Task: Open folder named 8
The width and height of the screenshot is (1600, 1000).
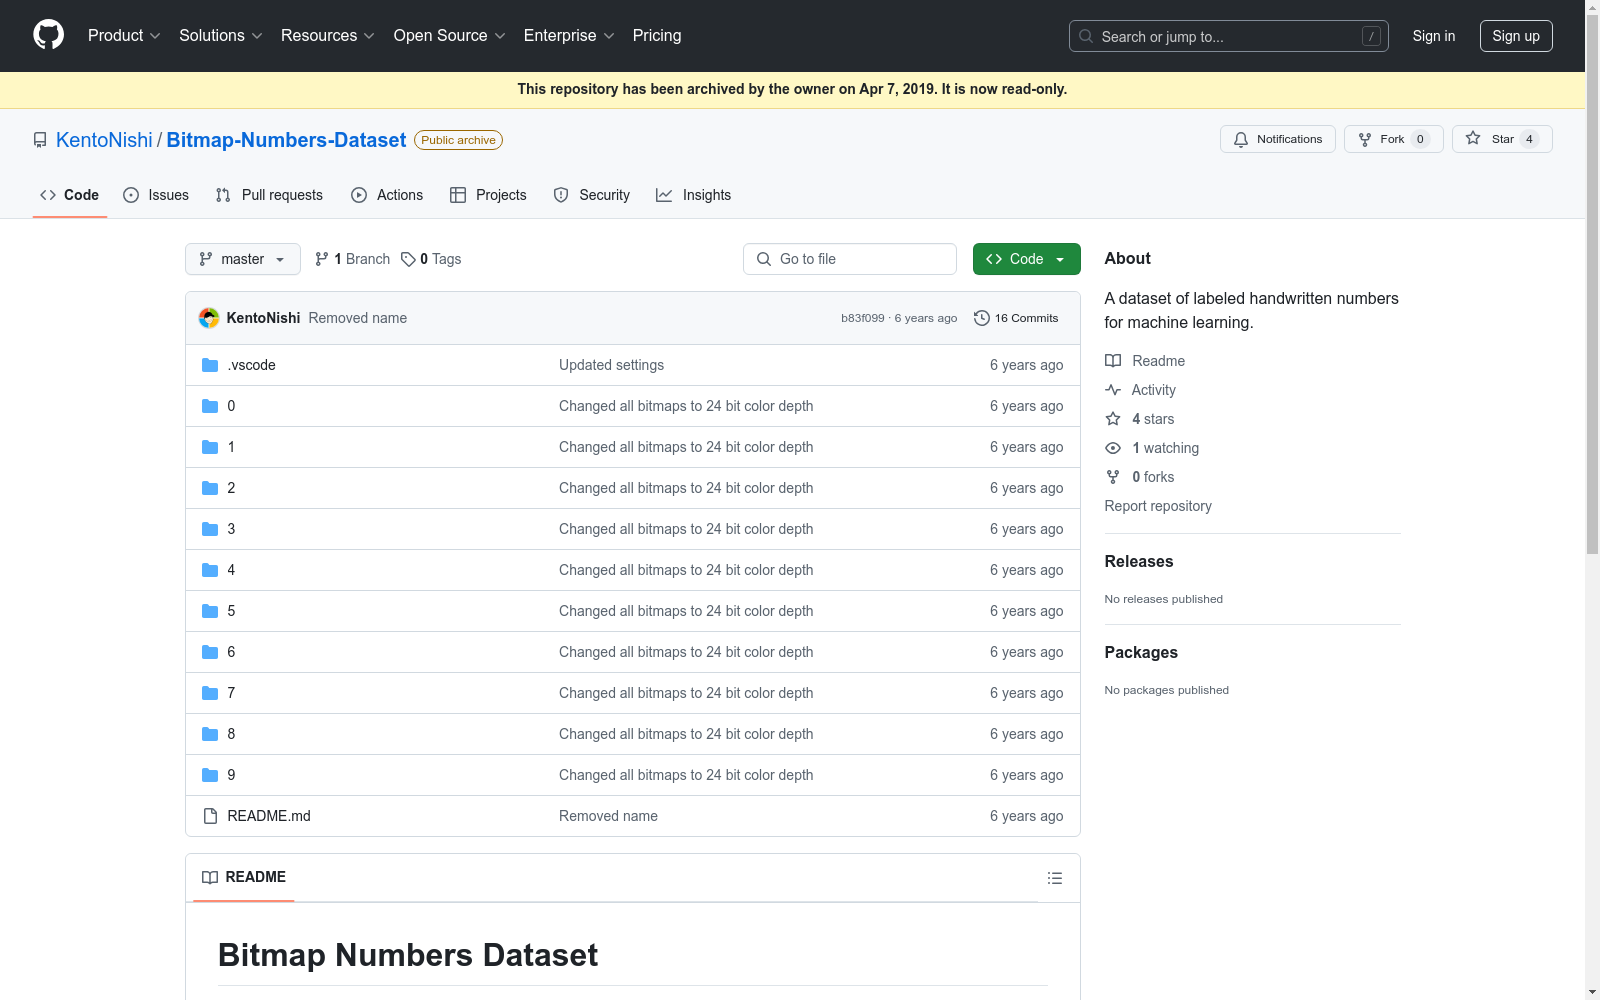Action: (x=231, y=734)
